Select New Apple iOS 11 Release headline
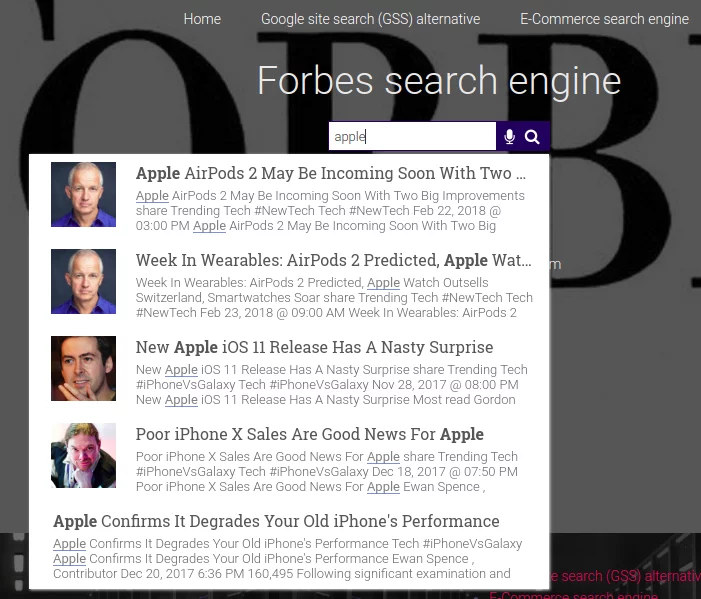The width and height of the screenshot is (701, 599). tap(314, 347)
